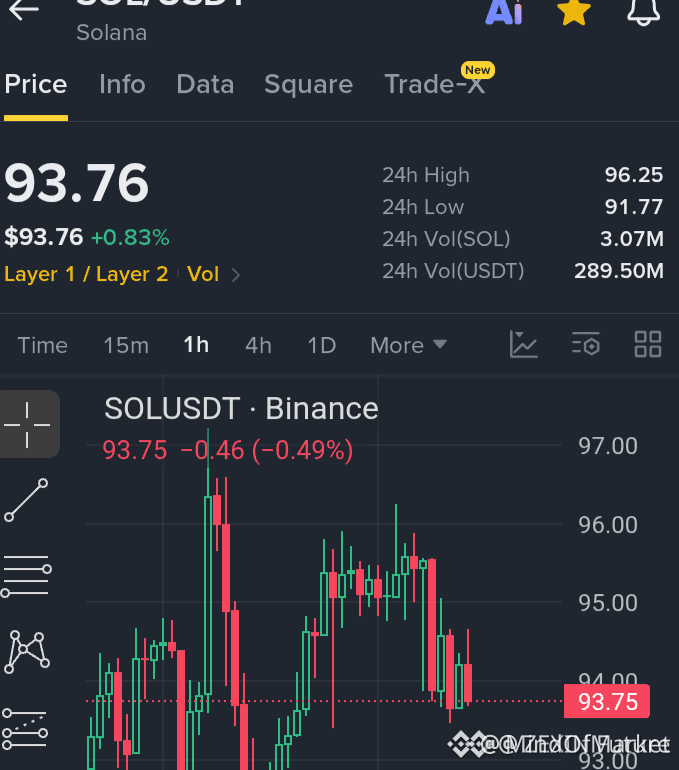679x770 pixels.
Task: Select the horizontal lines drawing tool
Action: pyautogui.click(x=27, y=576)
